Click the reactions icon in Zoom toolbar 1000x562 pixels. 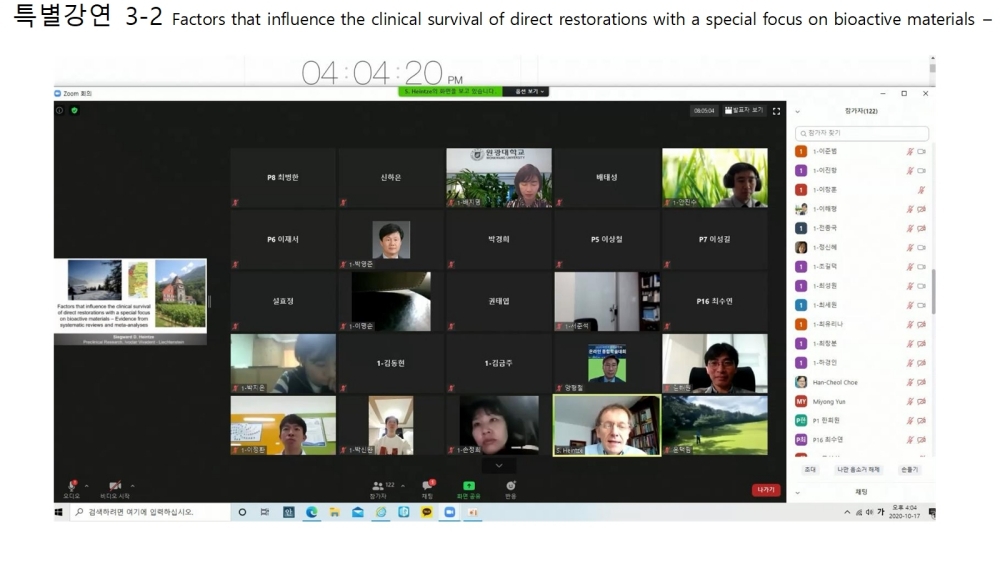[x=510, y=486]
